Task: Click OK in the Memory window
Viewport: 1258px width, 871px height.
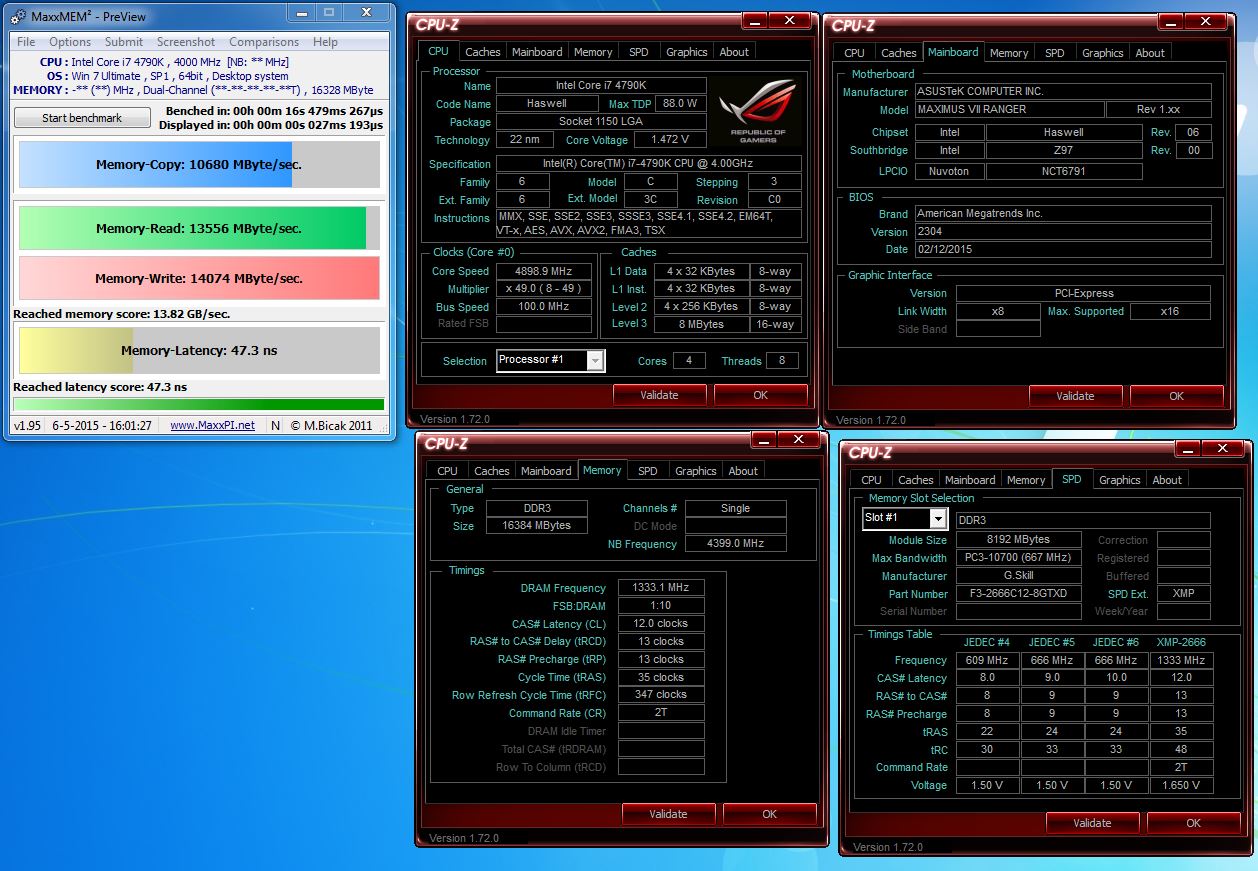Action: point(770,814)
